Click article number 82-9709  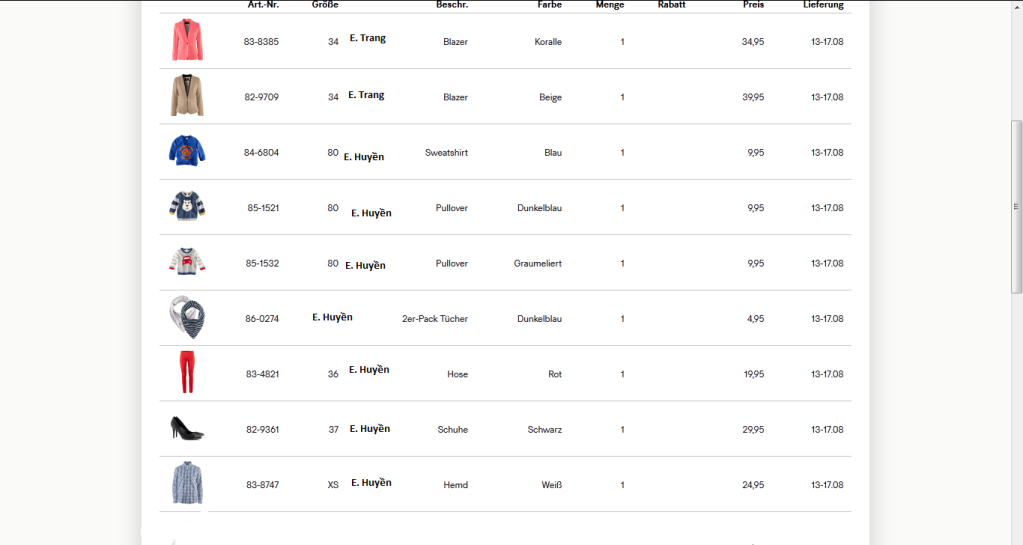(261, 97)
